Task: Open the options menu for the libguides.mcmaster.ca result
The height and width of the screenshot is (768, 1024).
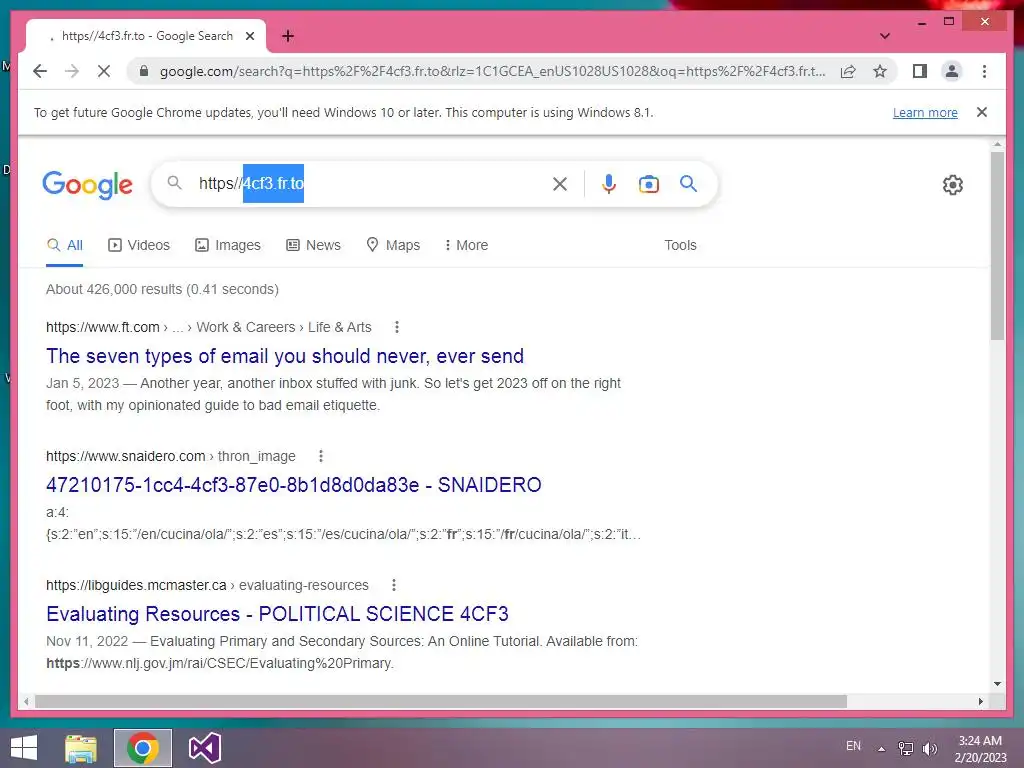Action: [x=393, y=585]
